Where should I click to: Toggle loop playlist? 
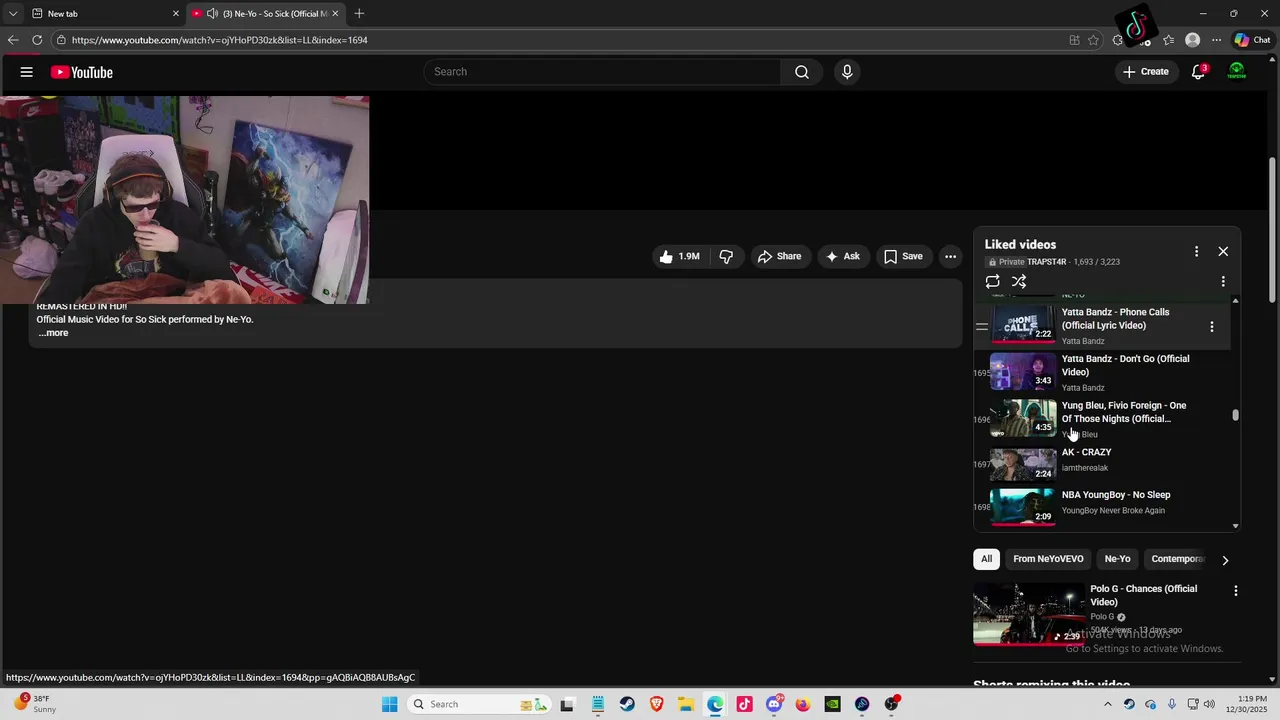[x=992, y=282]
